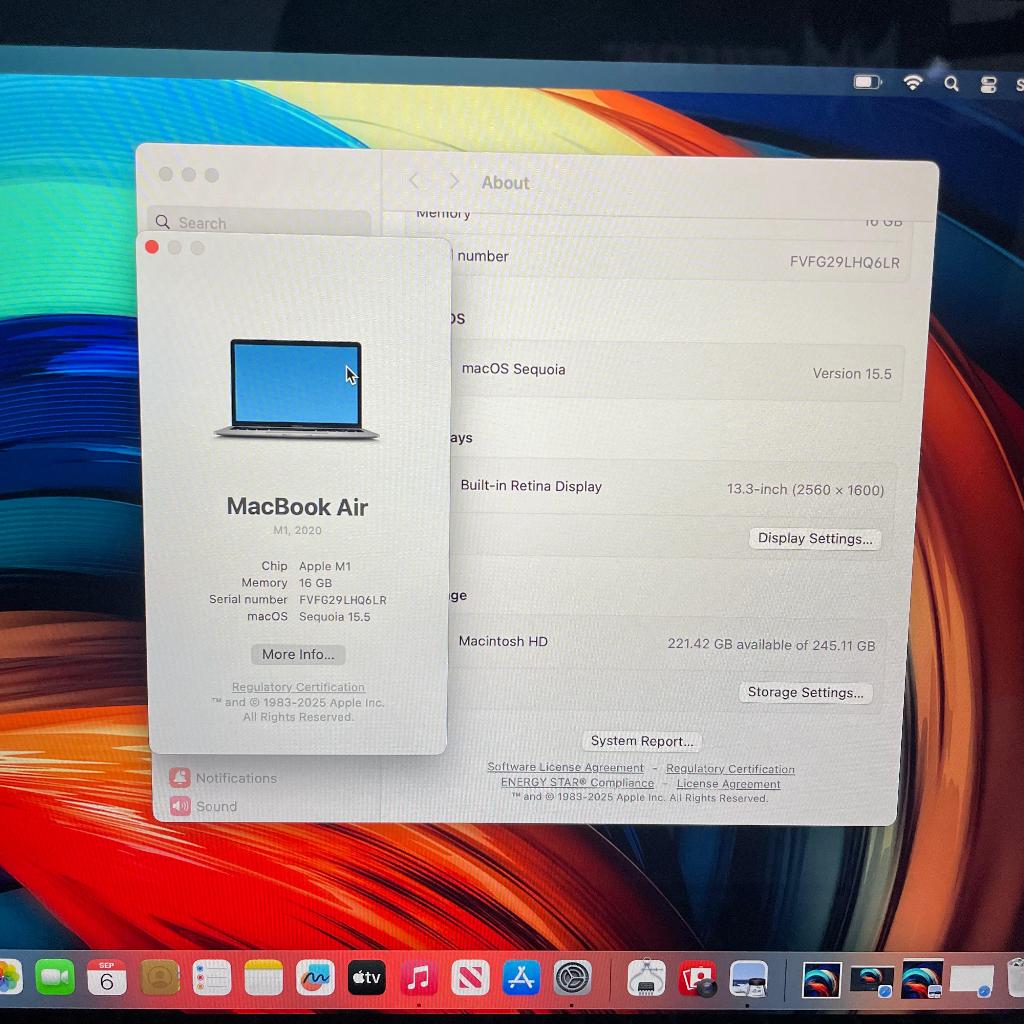Open the News app in Dock
The width and height of the screenshot is (1024, 1024).
coord(470,977)
